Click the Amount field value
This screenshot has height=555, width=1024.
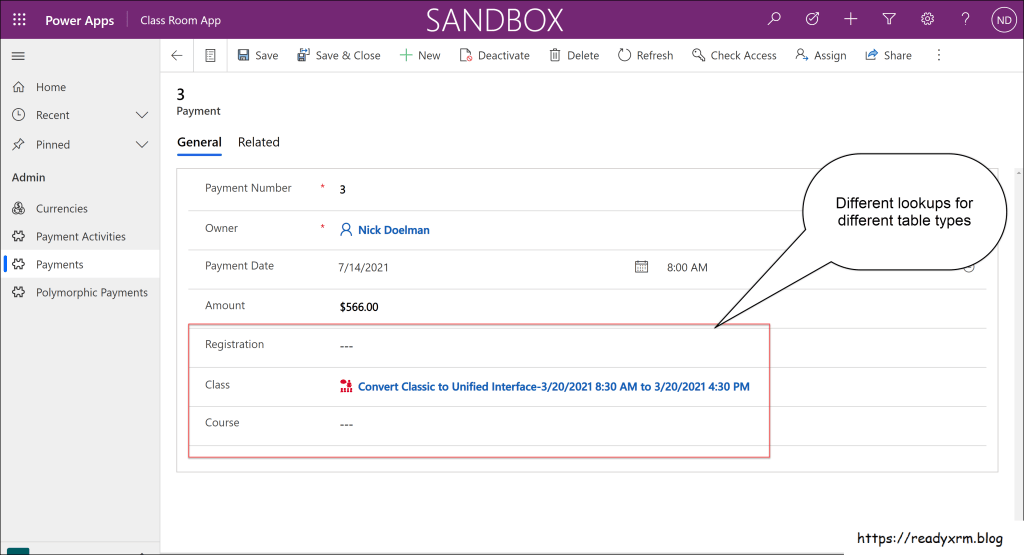[359, 307]
